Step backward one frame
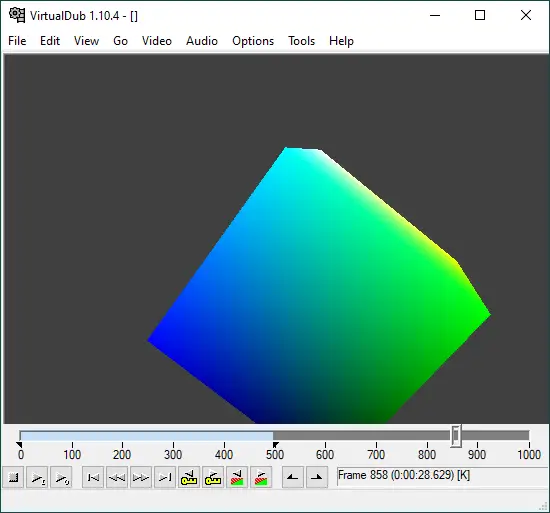 [x=117, y=477]
